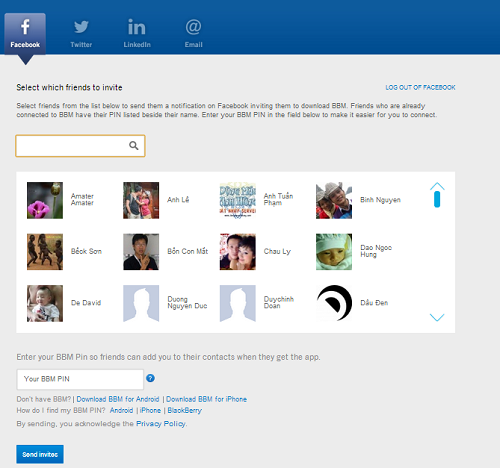Click the name Anh Tuấn Phạm

coord(278,199)
